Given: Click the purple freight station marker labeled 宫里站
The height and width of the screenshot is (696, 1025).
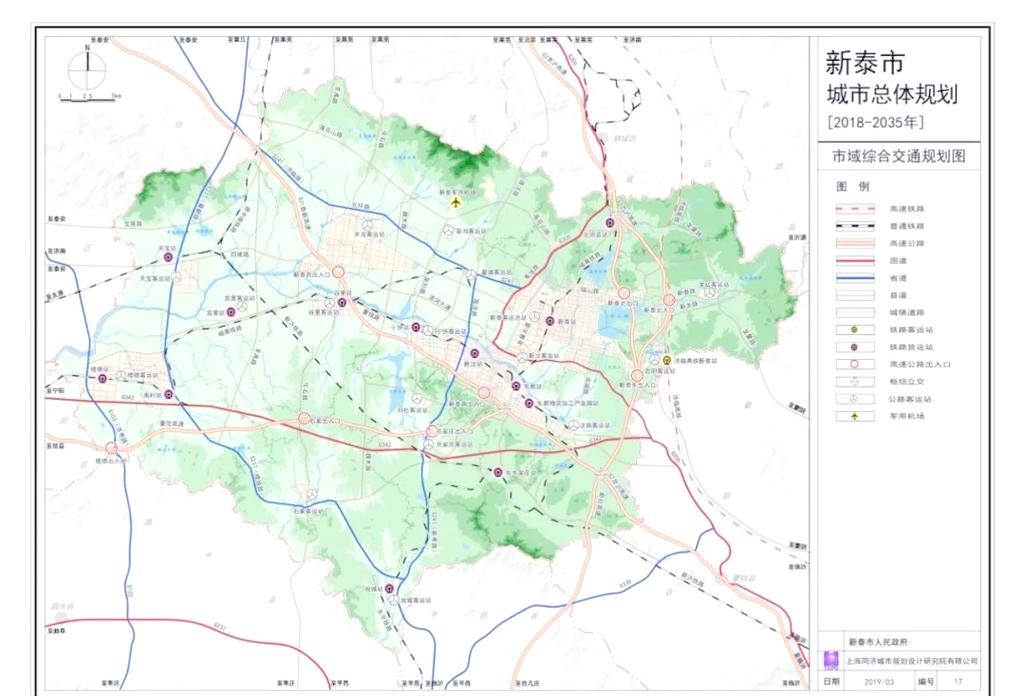Looking at the screenshot, I should [x=231, y=312].
